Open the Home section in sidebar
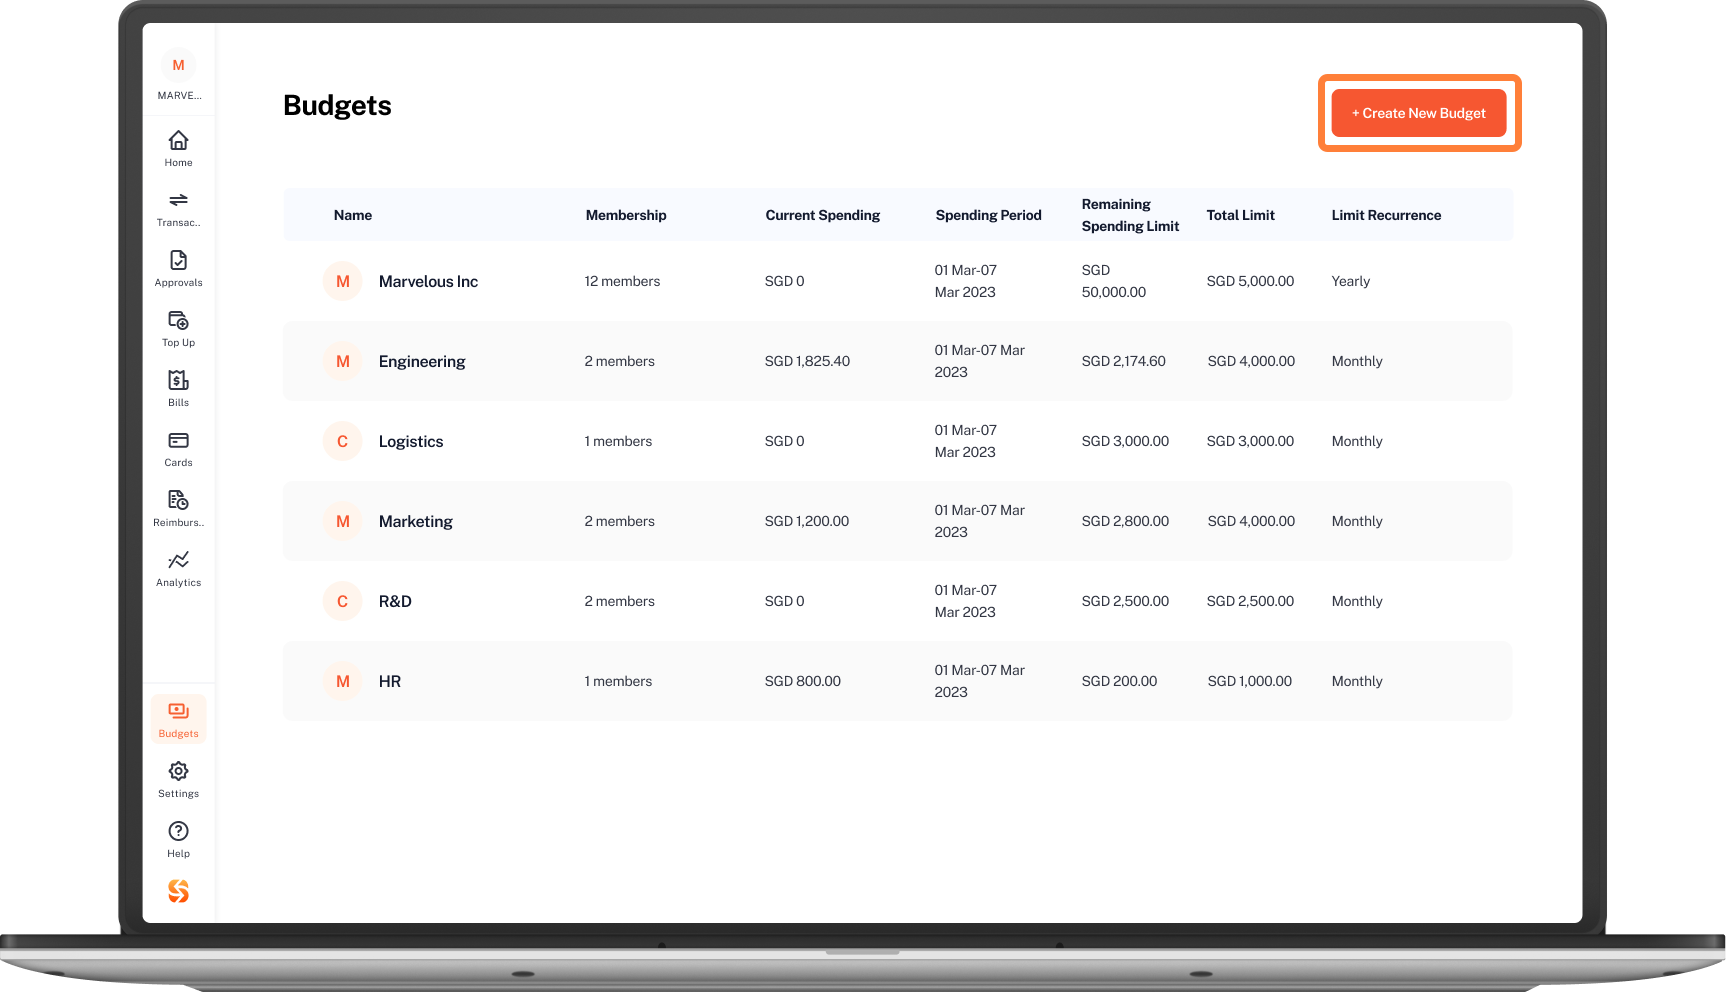 (178, 148)
